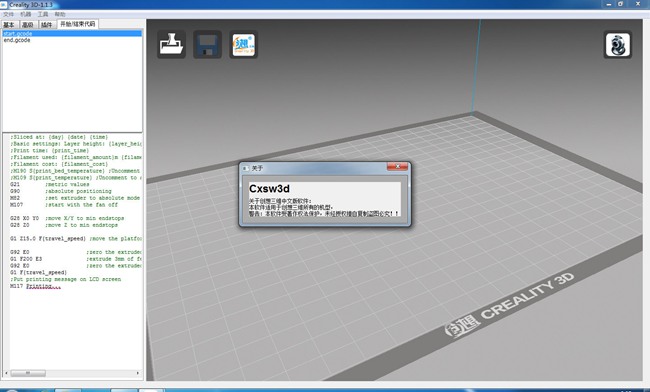Viewport: 650px width, 392px height.
Task: Click the floppy disk save toolpath icon
Action: click(x=207, y=44)
